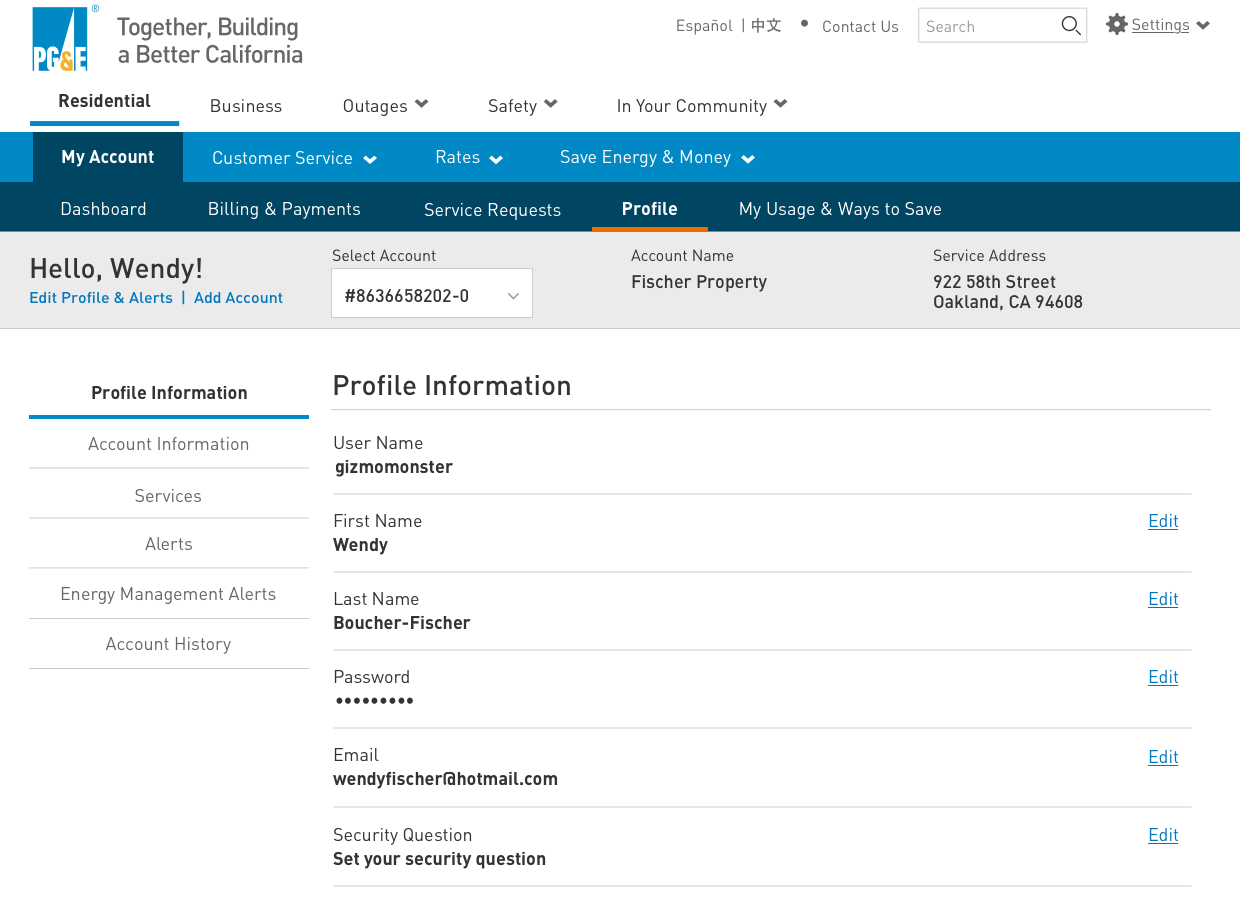Click the Add Account link
This screenshot has width=1240, height=922.
pos(238,298)
